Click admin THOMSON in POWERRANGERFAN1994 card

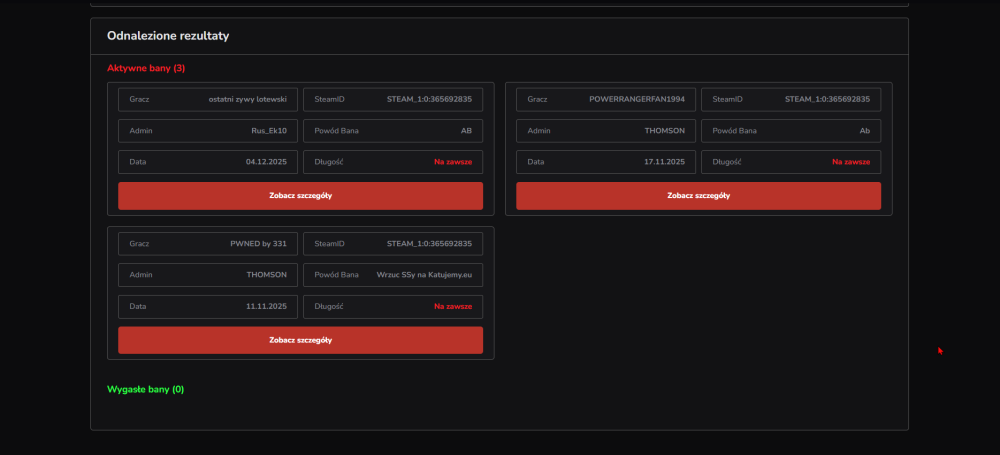click(665, 131)
